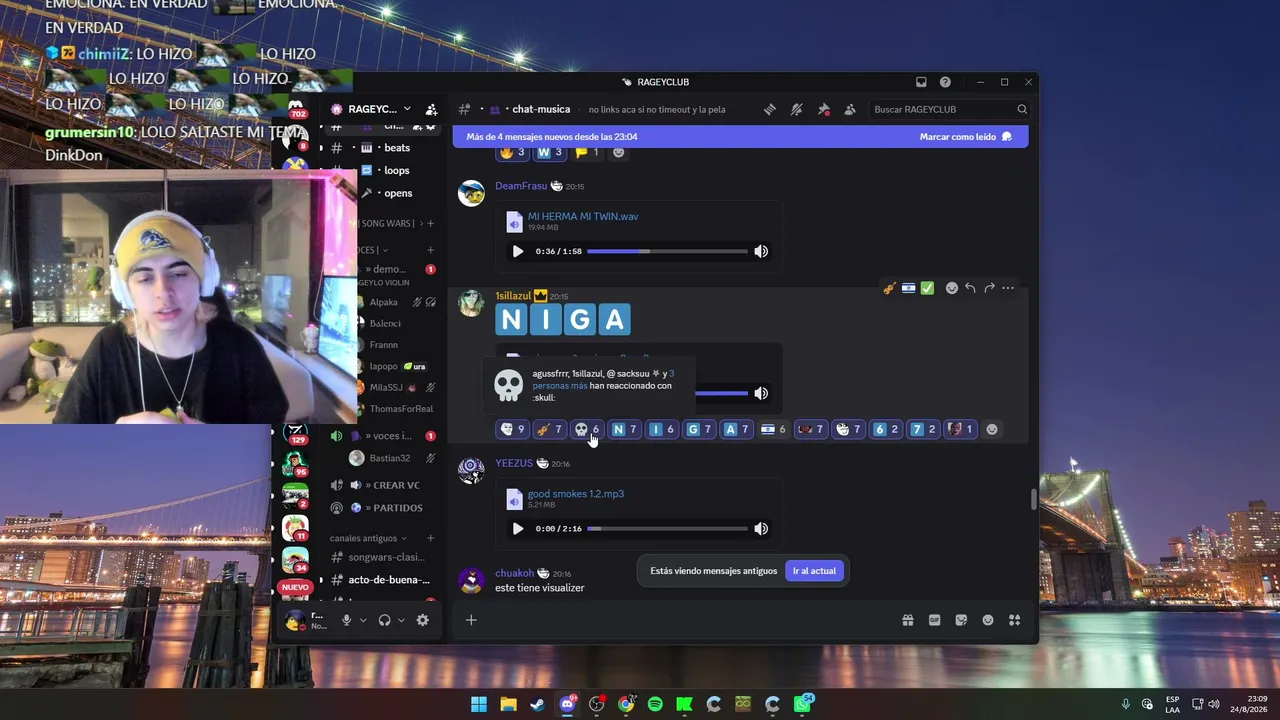Toggle the N letter reaction
Screen dimensions: 1280x720
click(x=624, y=429)
